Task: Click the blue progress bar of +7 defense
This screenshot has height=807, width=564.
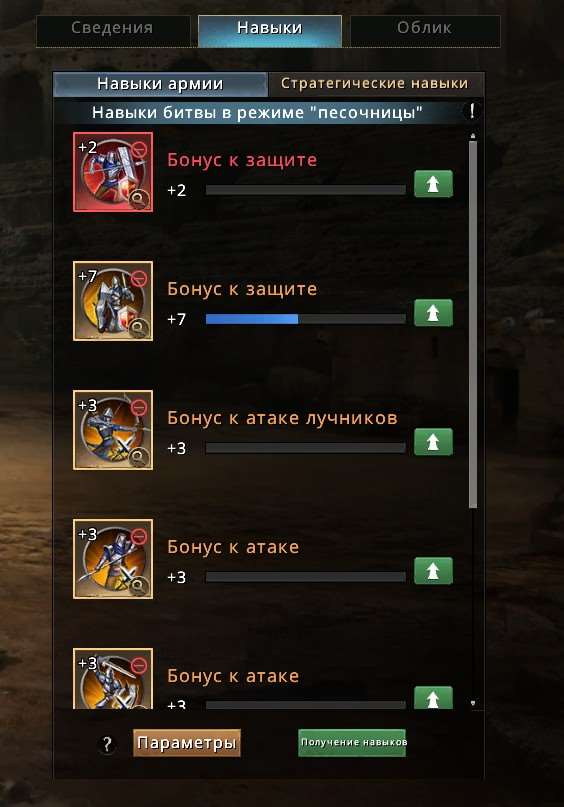Action: 306,320
